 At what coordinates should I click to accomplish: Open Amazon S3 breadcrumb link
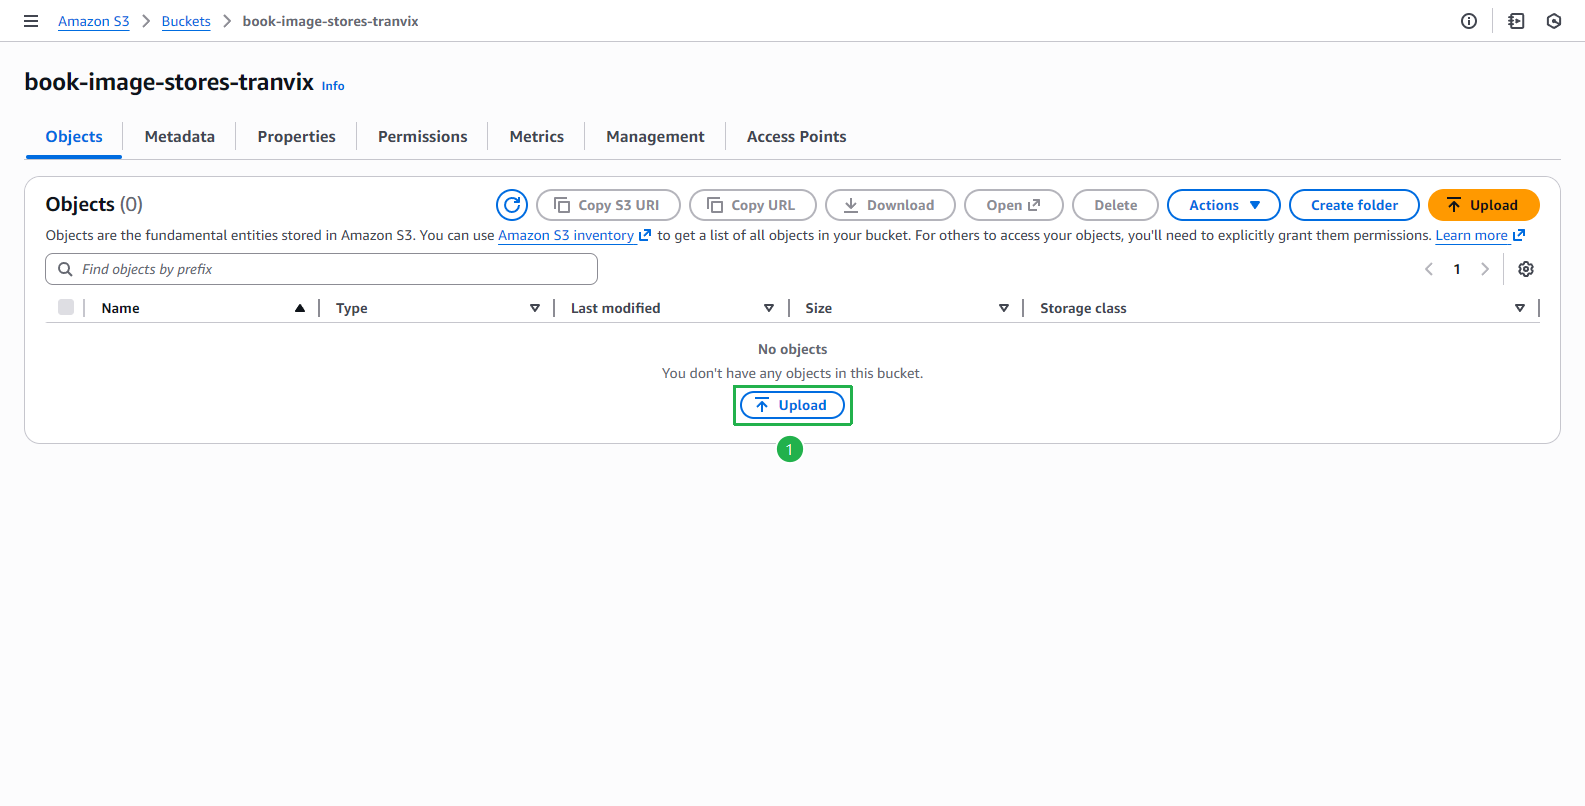pos(94,21)
